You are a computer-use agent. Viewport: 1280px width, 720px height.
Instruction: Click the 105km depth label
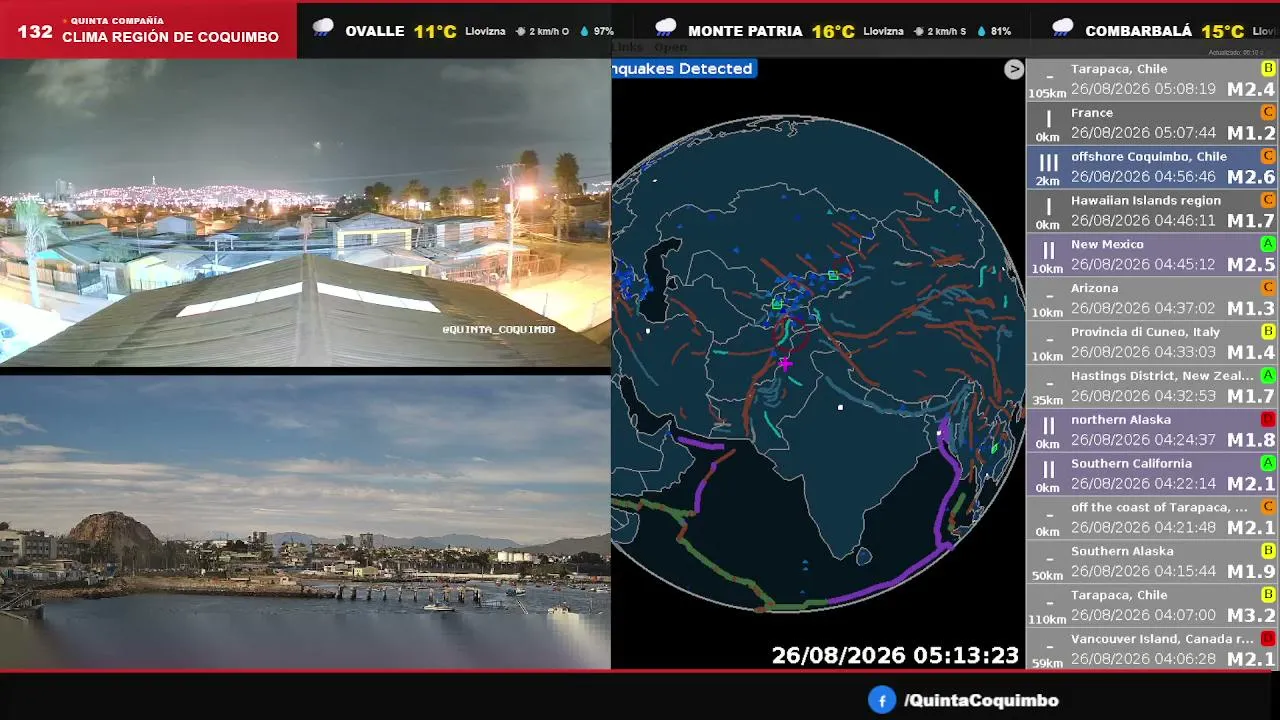(1047, 93)
